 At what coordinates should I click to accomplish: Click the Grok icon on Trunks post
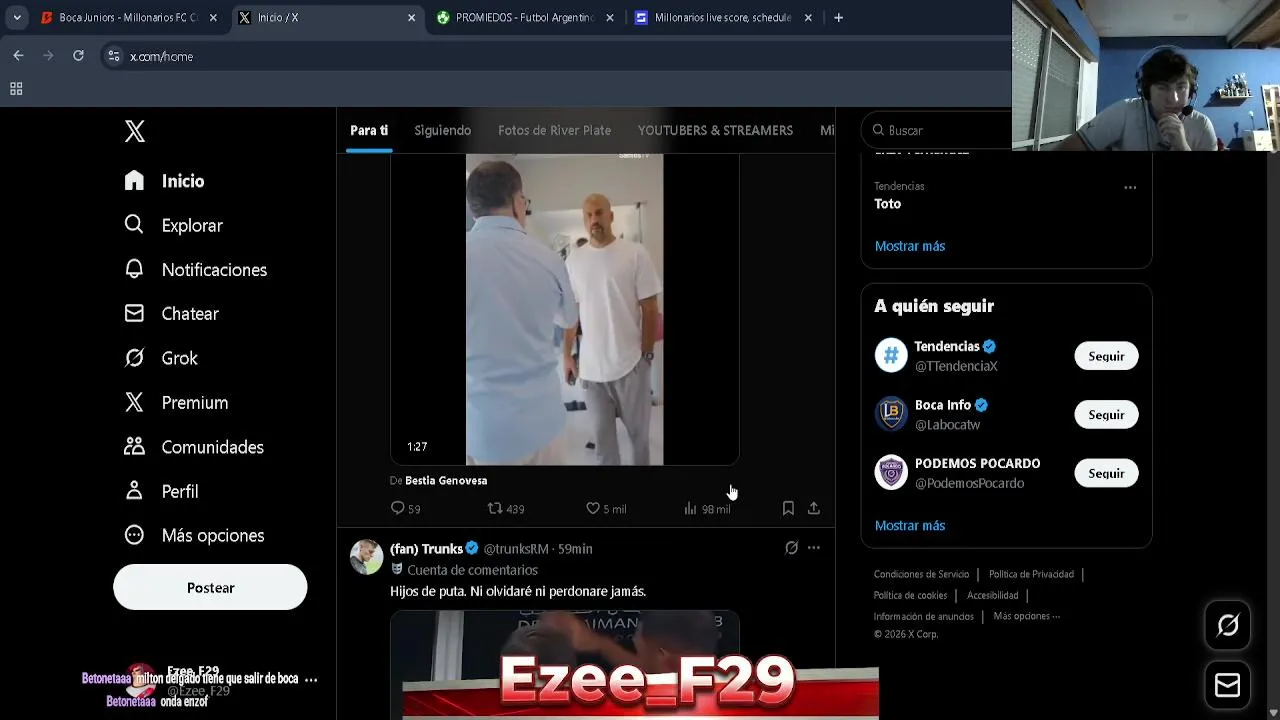coord(791,548)
